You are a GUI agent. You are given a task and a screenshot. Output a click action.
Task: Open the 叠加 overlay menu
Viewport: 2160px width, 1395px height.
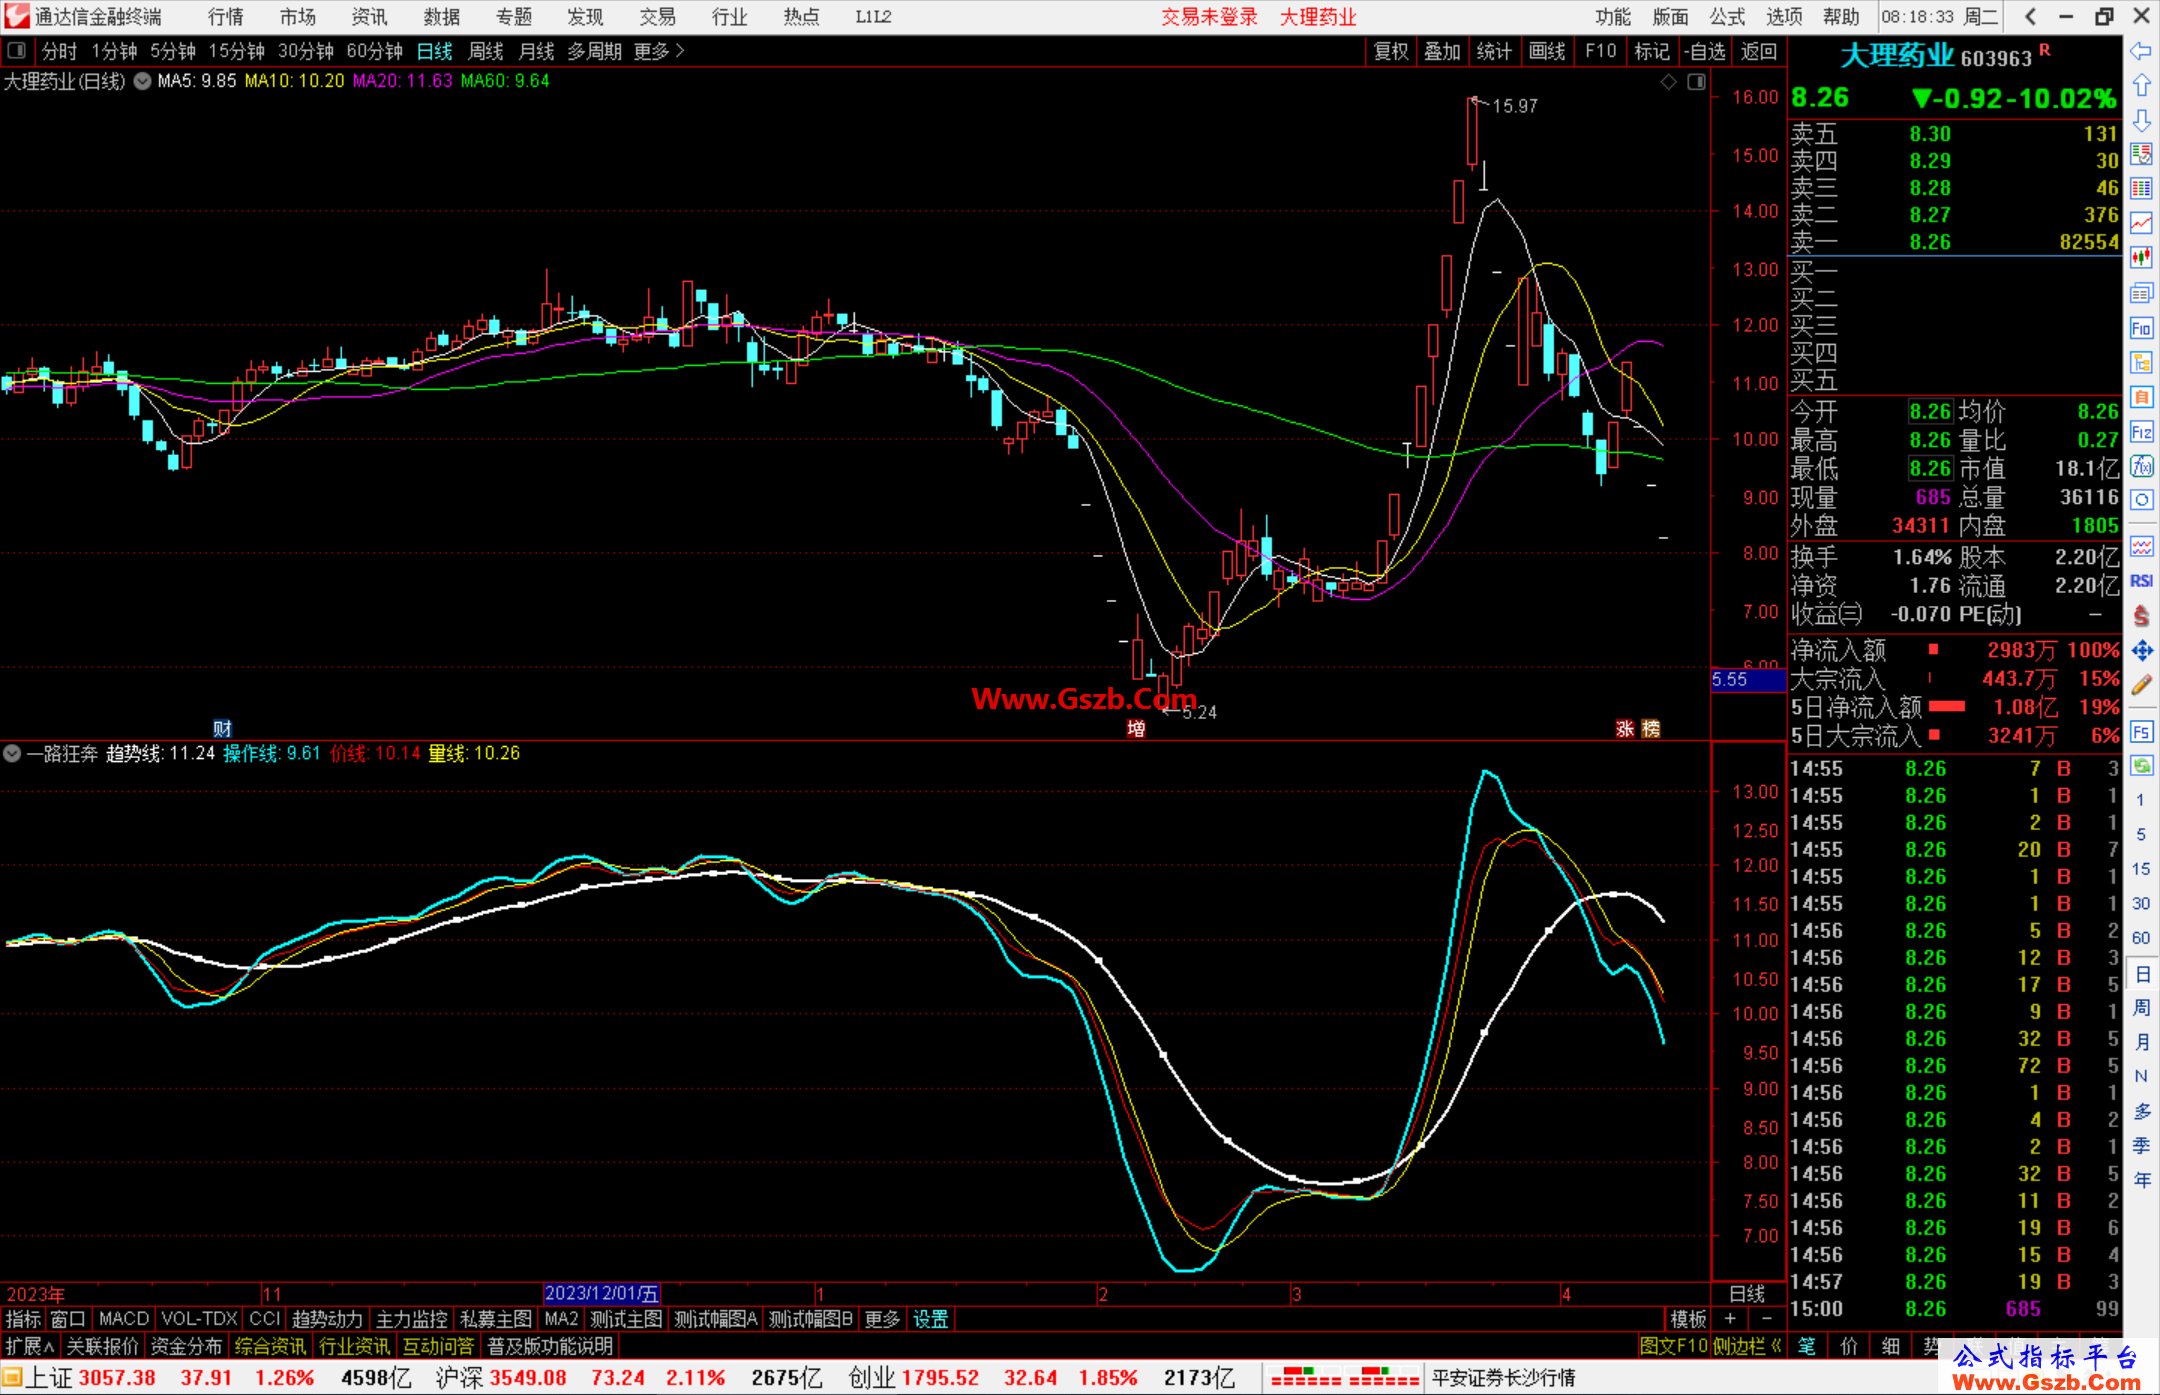coord(1442,51)
